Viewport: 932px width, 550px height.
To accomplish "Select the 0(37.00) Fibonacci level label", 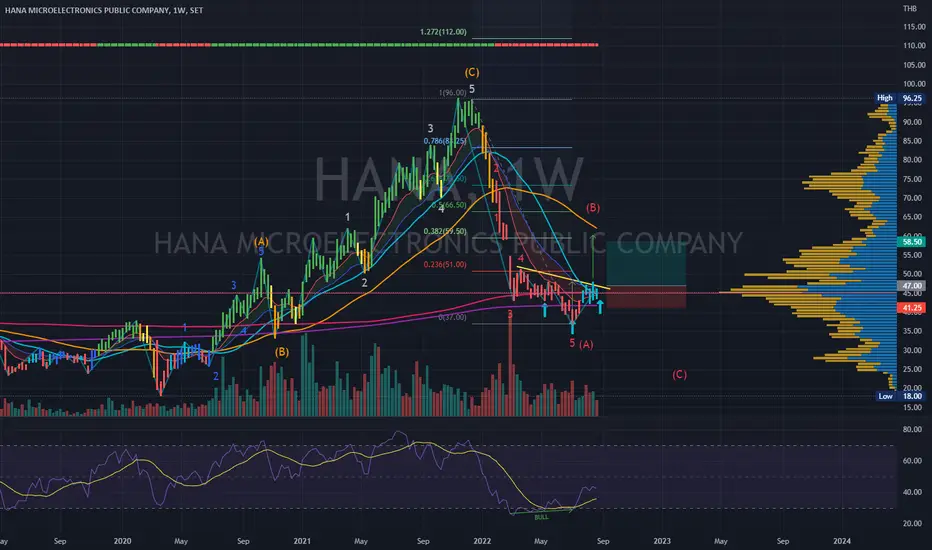I will (x=452, y=318).
